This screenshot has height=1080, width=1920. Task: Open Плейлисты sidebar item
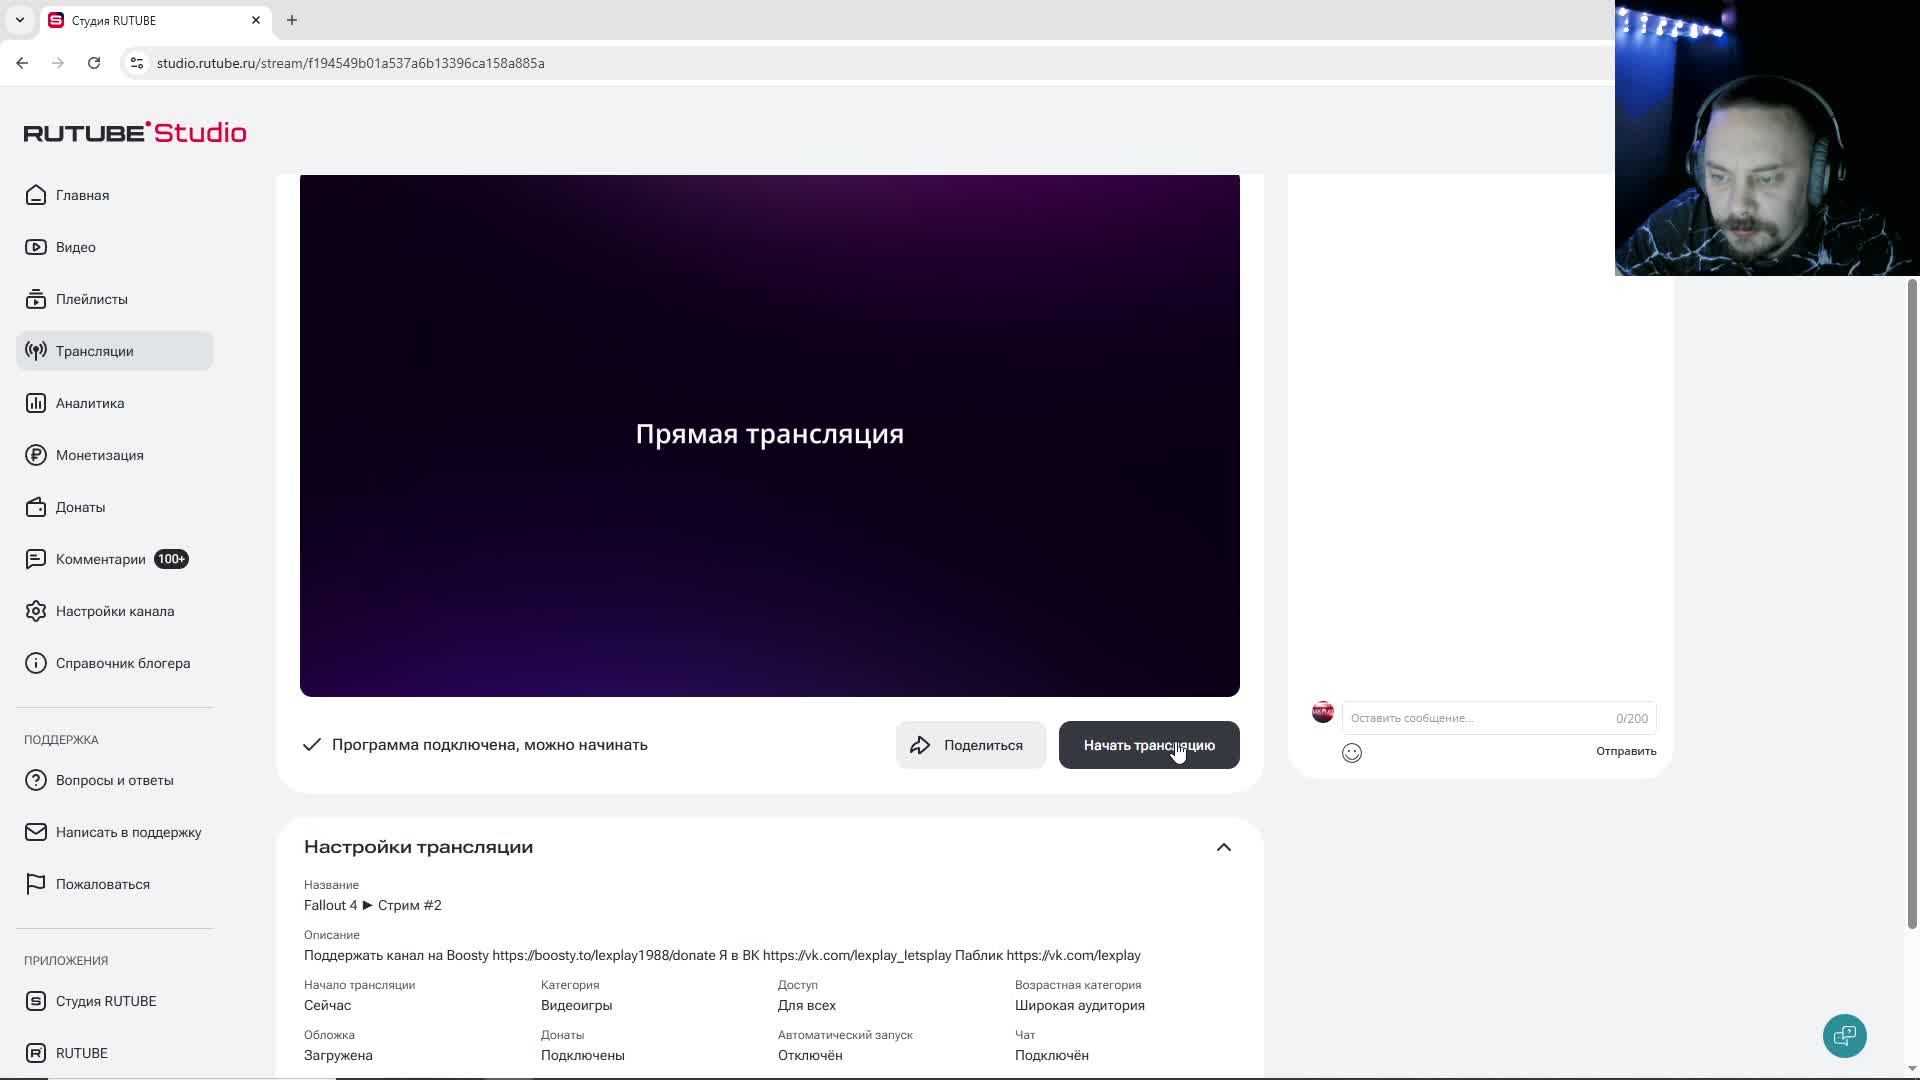91,299
